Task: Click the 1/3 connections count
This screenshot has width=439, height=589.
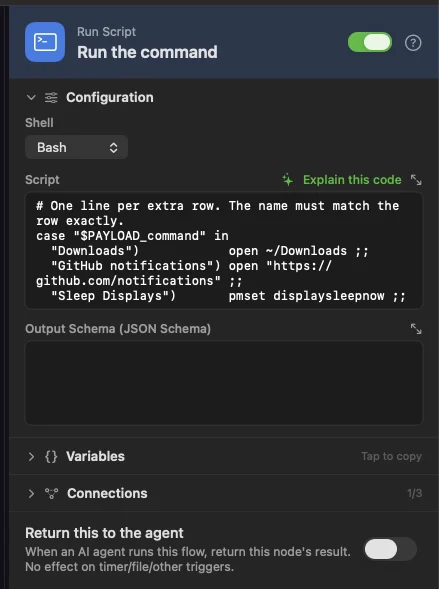Action: (x=415, y=493)
